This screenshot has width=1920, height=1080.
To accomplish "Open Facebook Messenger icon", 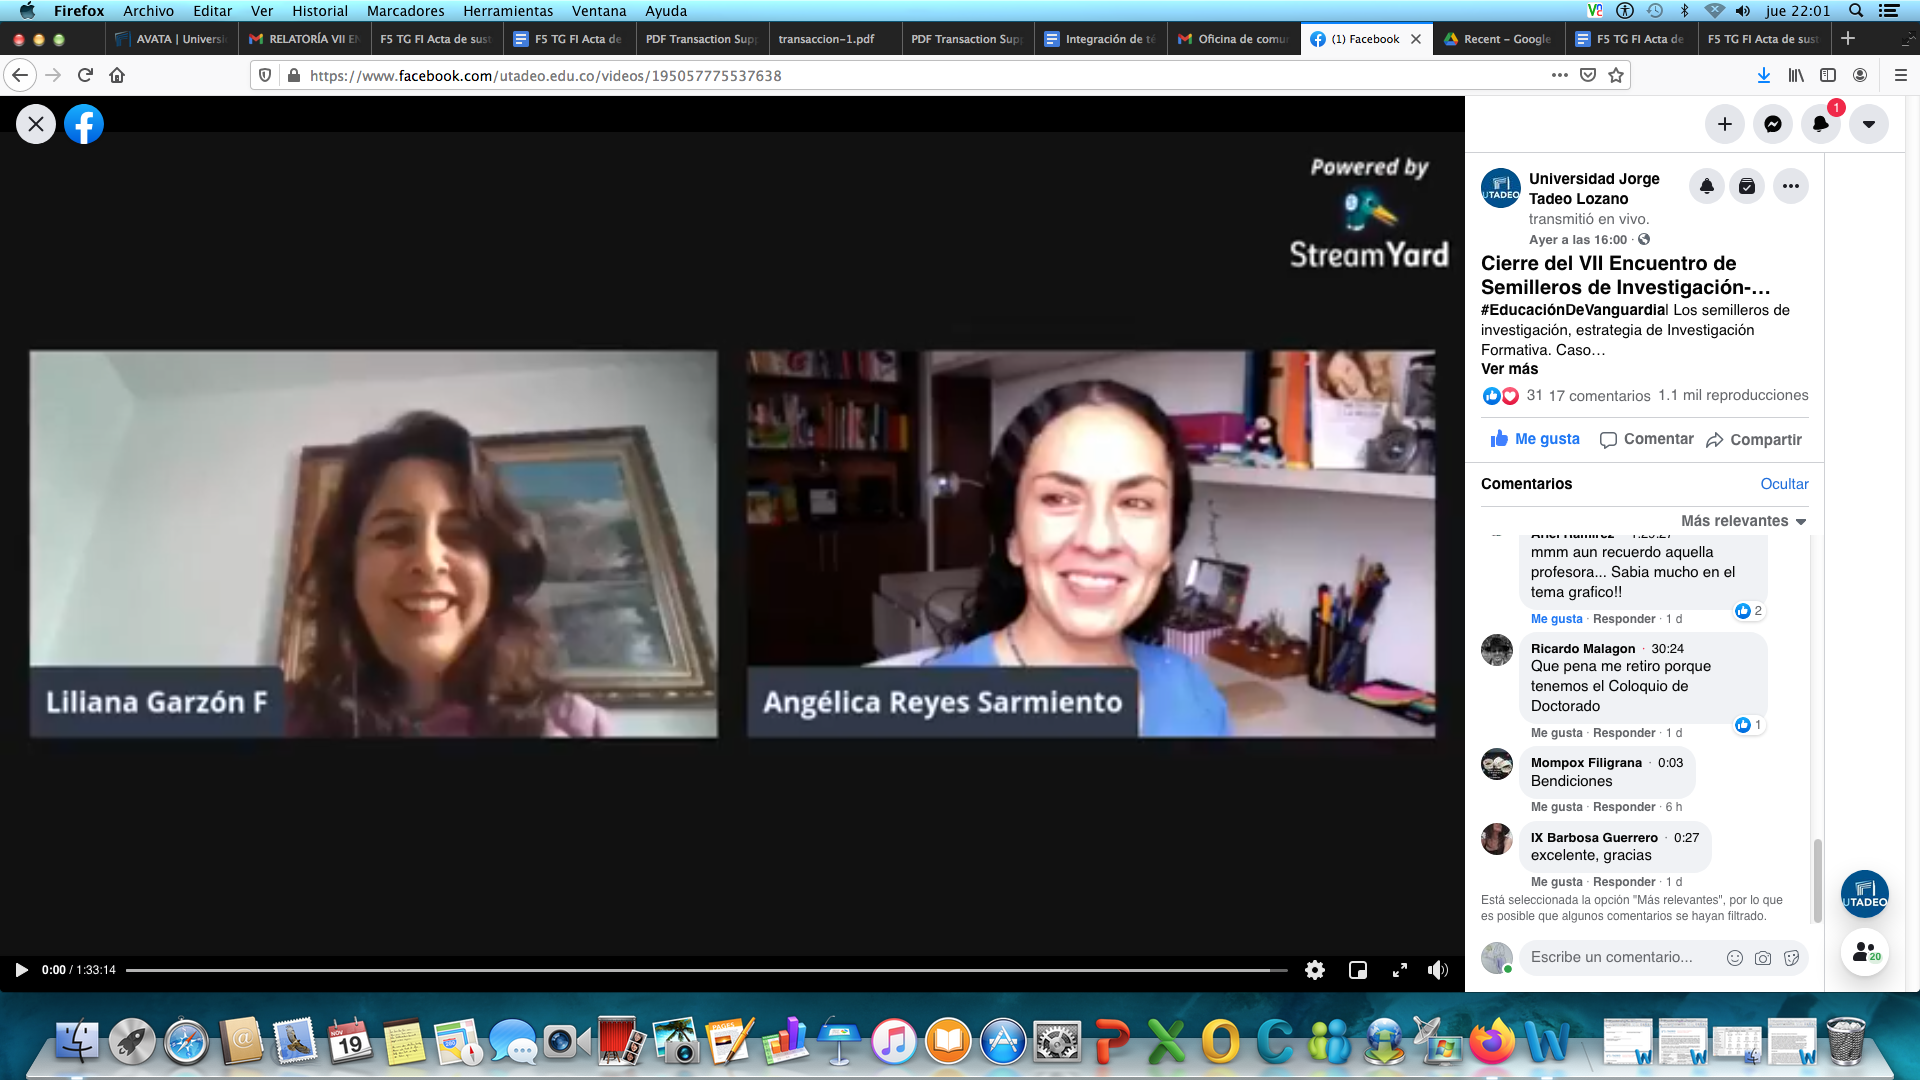I will coord(1772,124).
